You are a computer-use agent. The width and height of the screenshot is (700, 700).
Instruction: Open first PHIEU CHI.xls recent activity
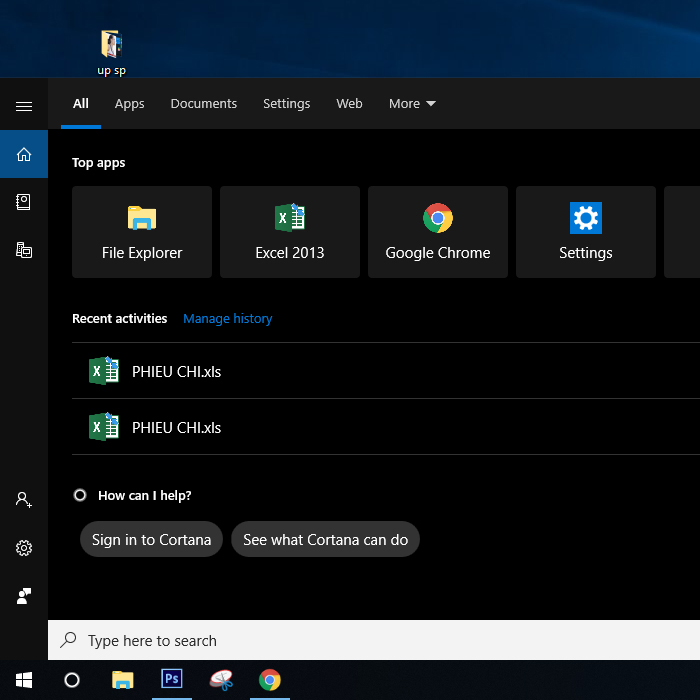click(x=386, y=371)
